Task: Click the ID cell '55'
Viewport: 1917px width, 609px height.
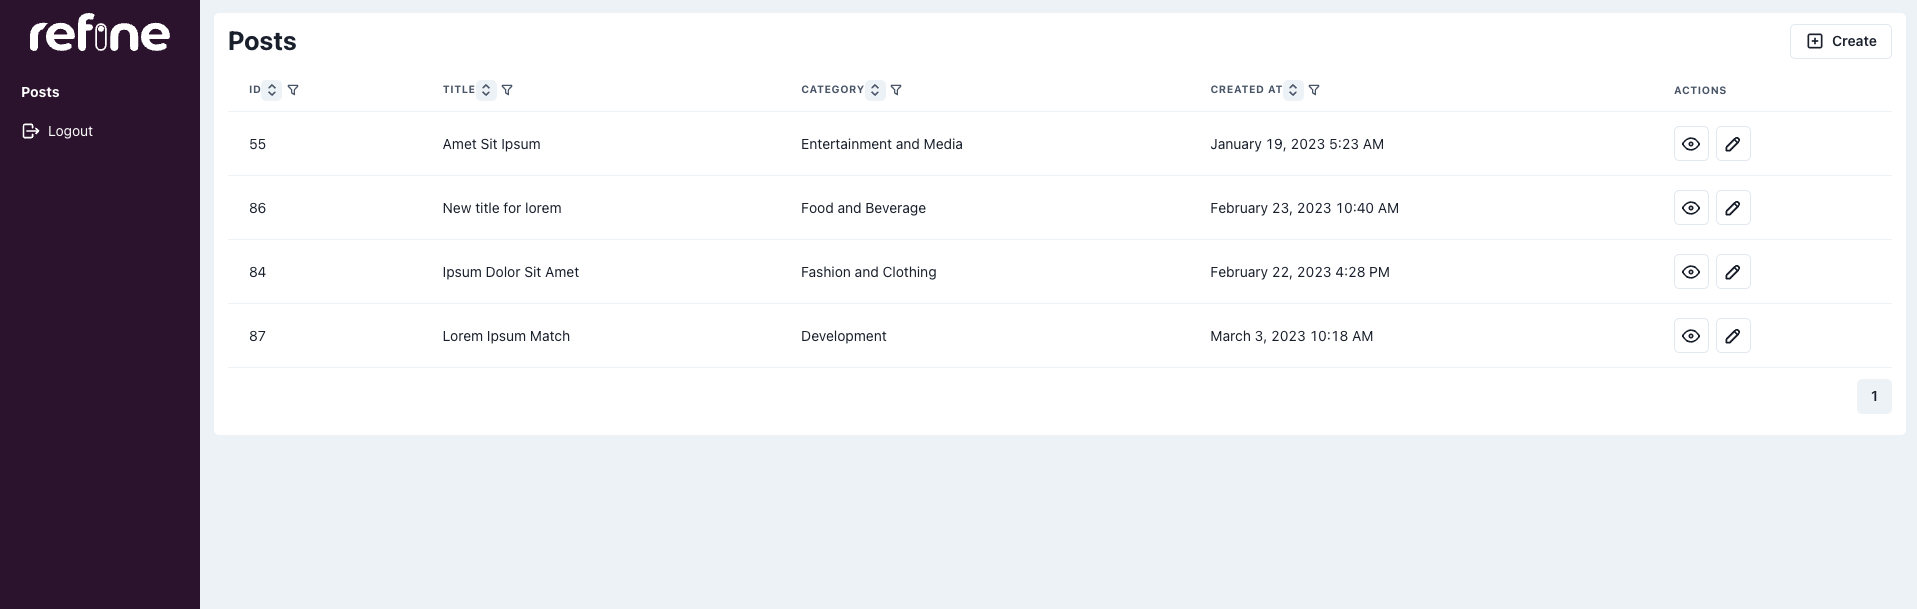Action: coord(257,144)
